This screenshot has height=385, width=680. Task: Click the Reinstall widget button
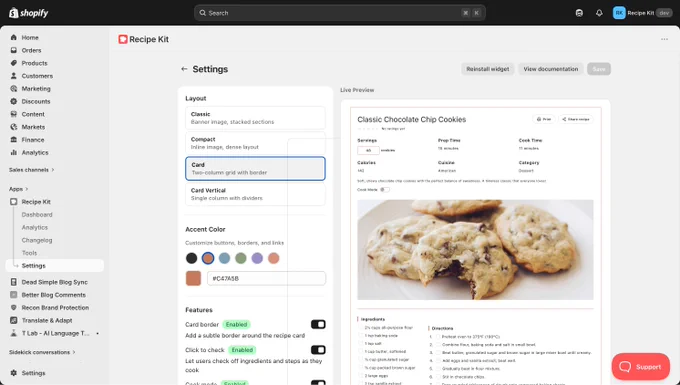[x=487, y=69]
